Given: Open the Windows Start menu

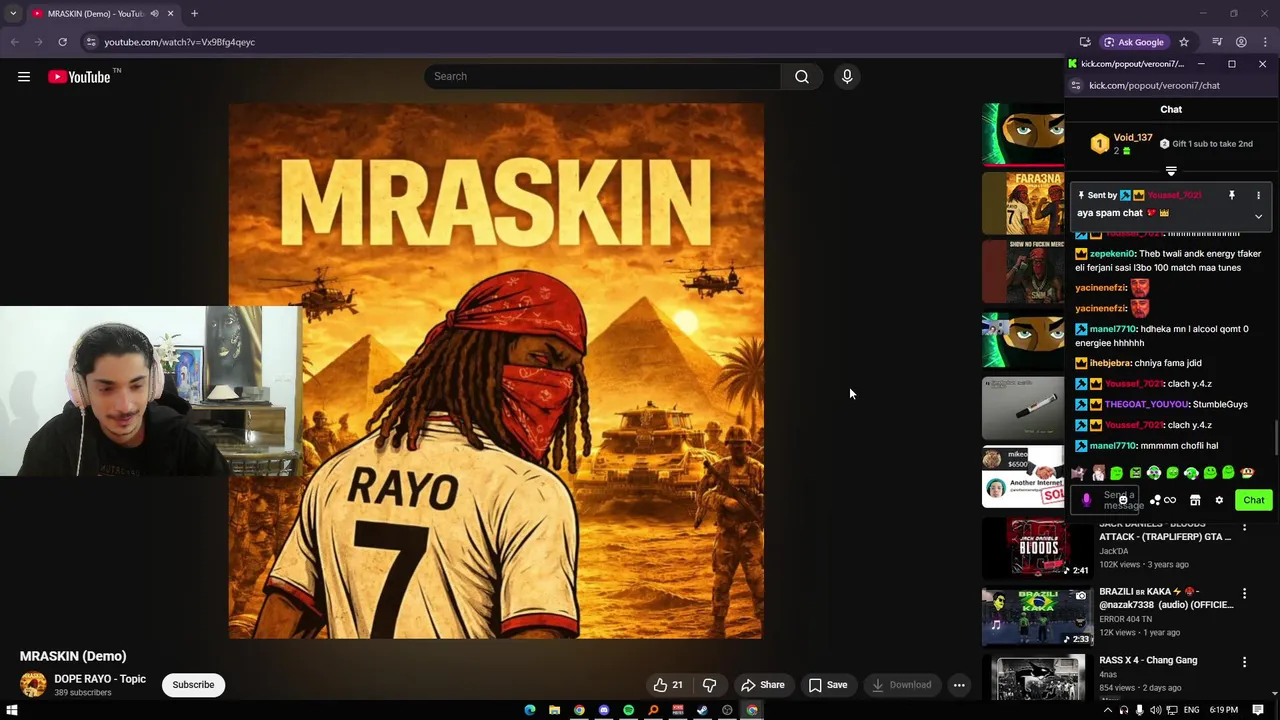Looking at the screenshot, I should click(x=12, y=710).
